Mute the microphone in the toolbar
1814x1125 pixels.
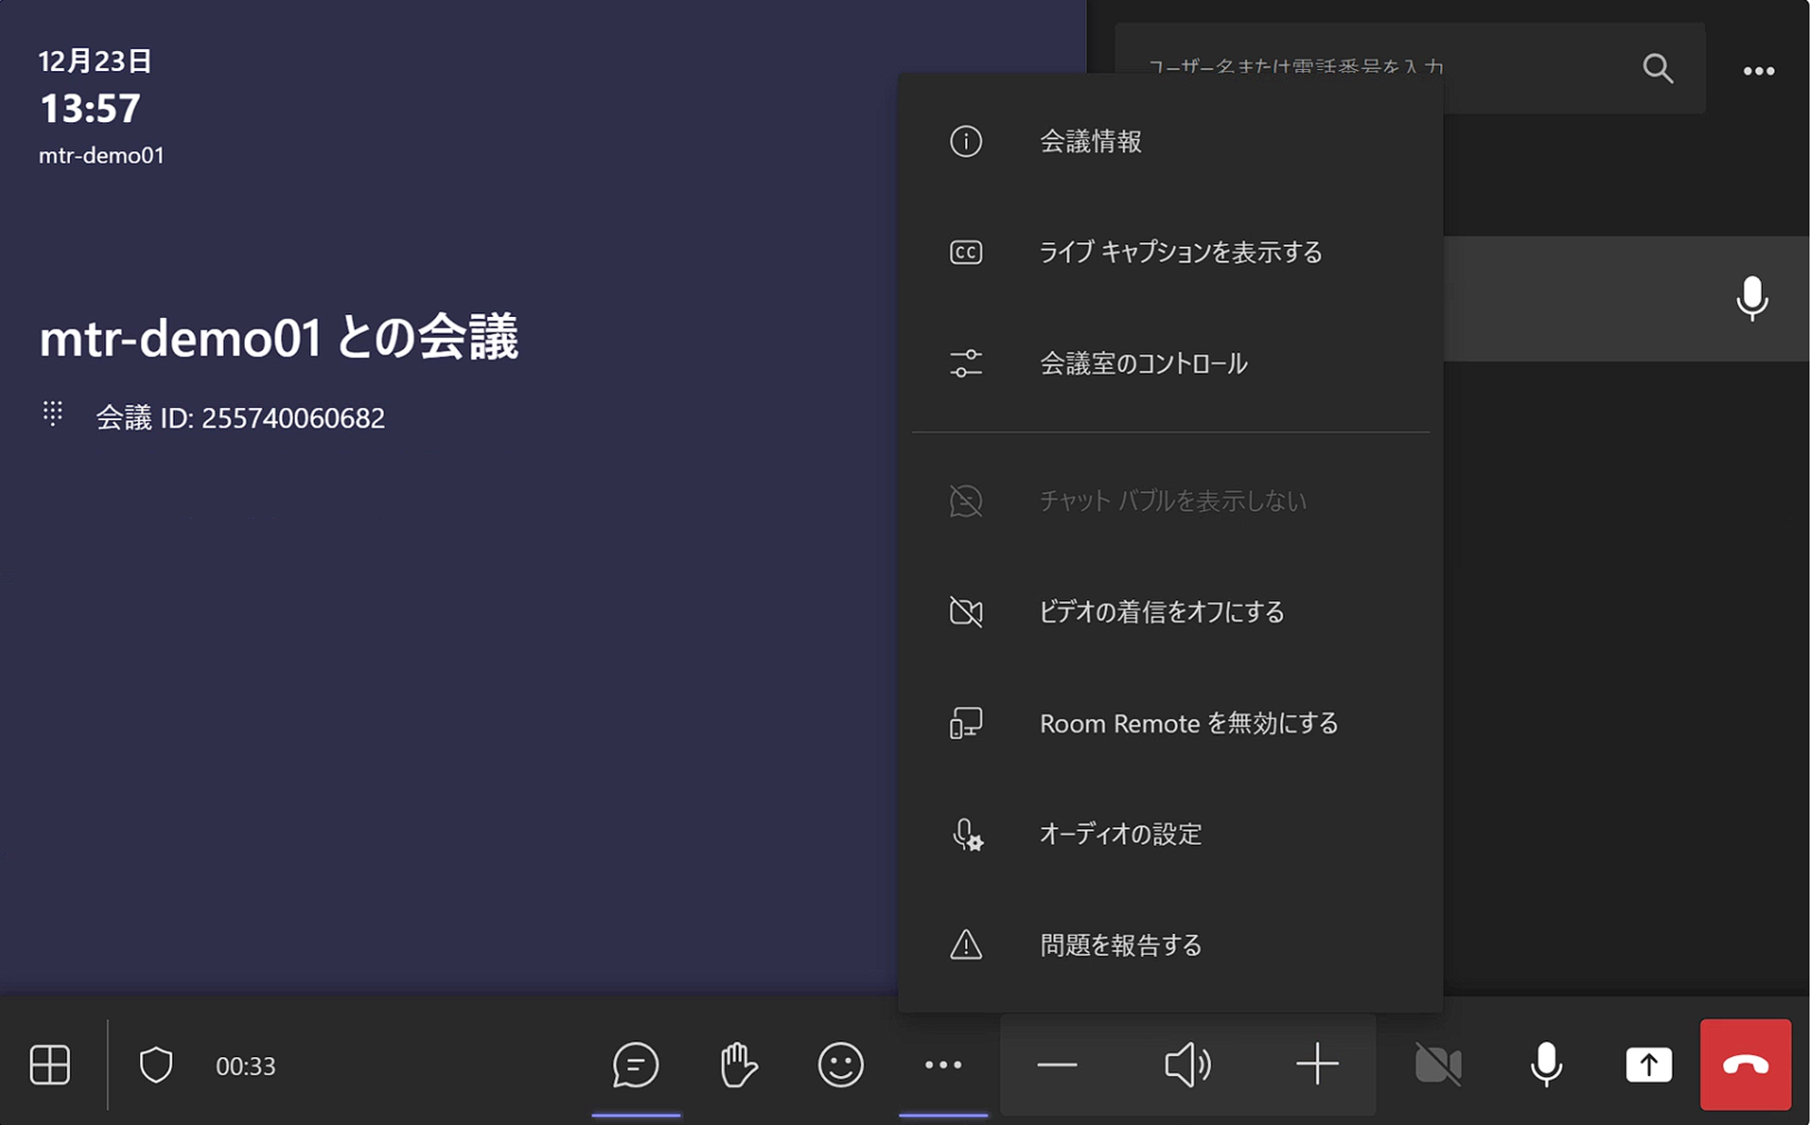click(1546, 1064)
